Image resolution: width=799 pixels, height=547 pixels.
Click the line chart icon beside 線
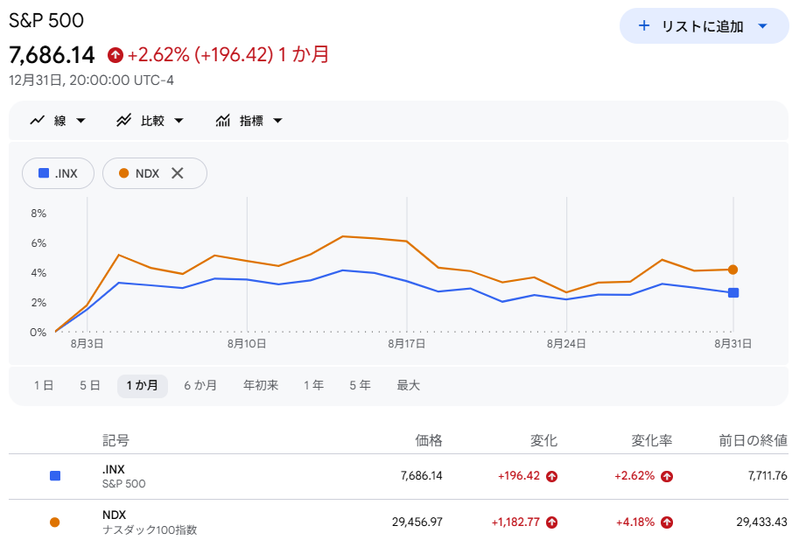pyautogui.click(x=37, y=120)
